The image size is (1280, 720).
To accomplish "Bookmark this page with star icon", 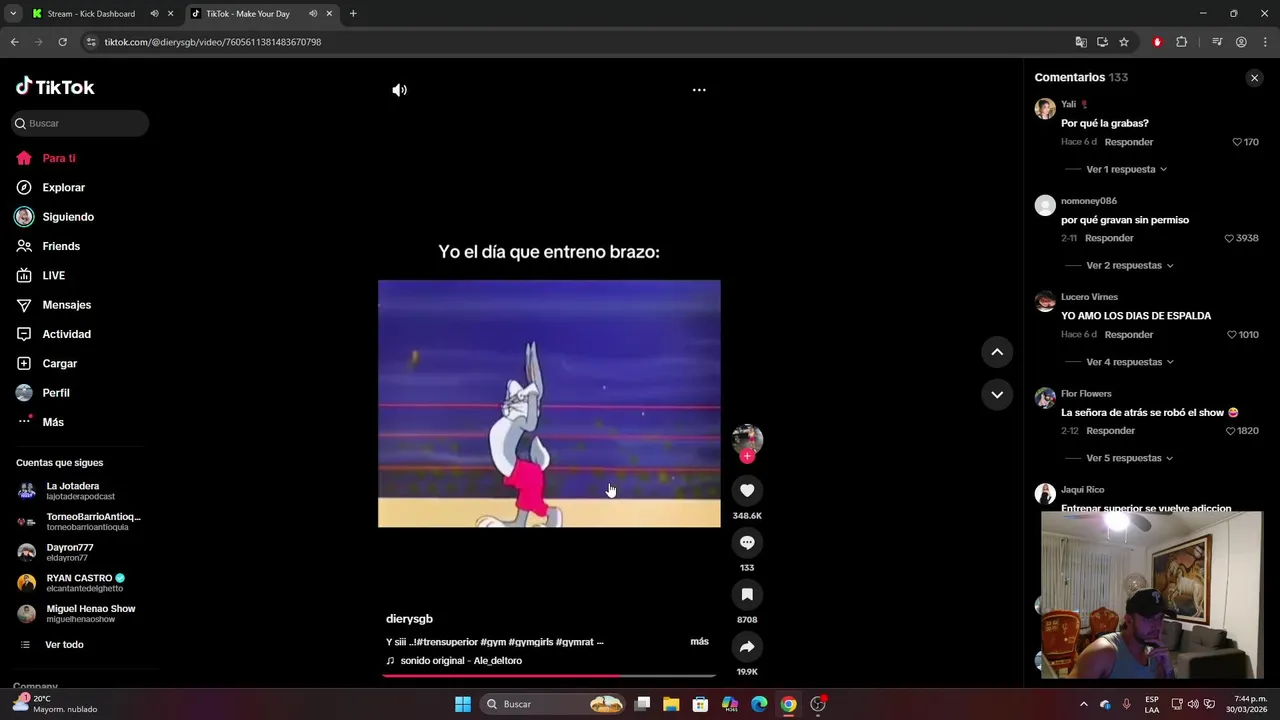I will [x=1124, y=42].
